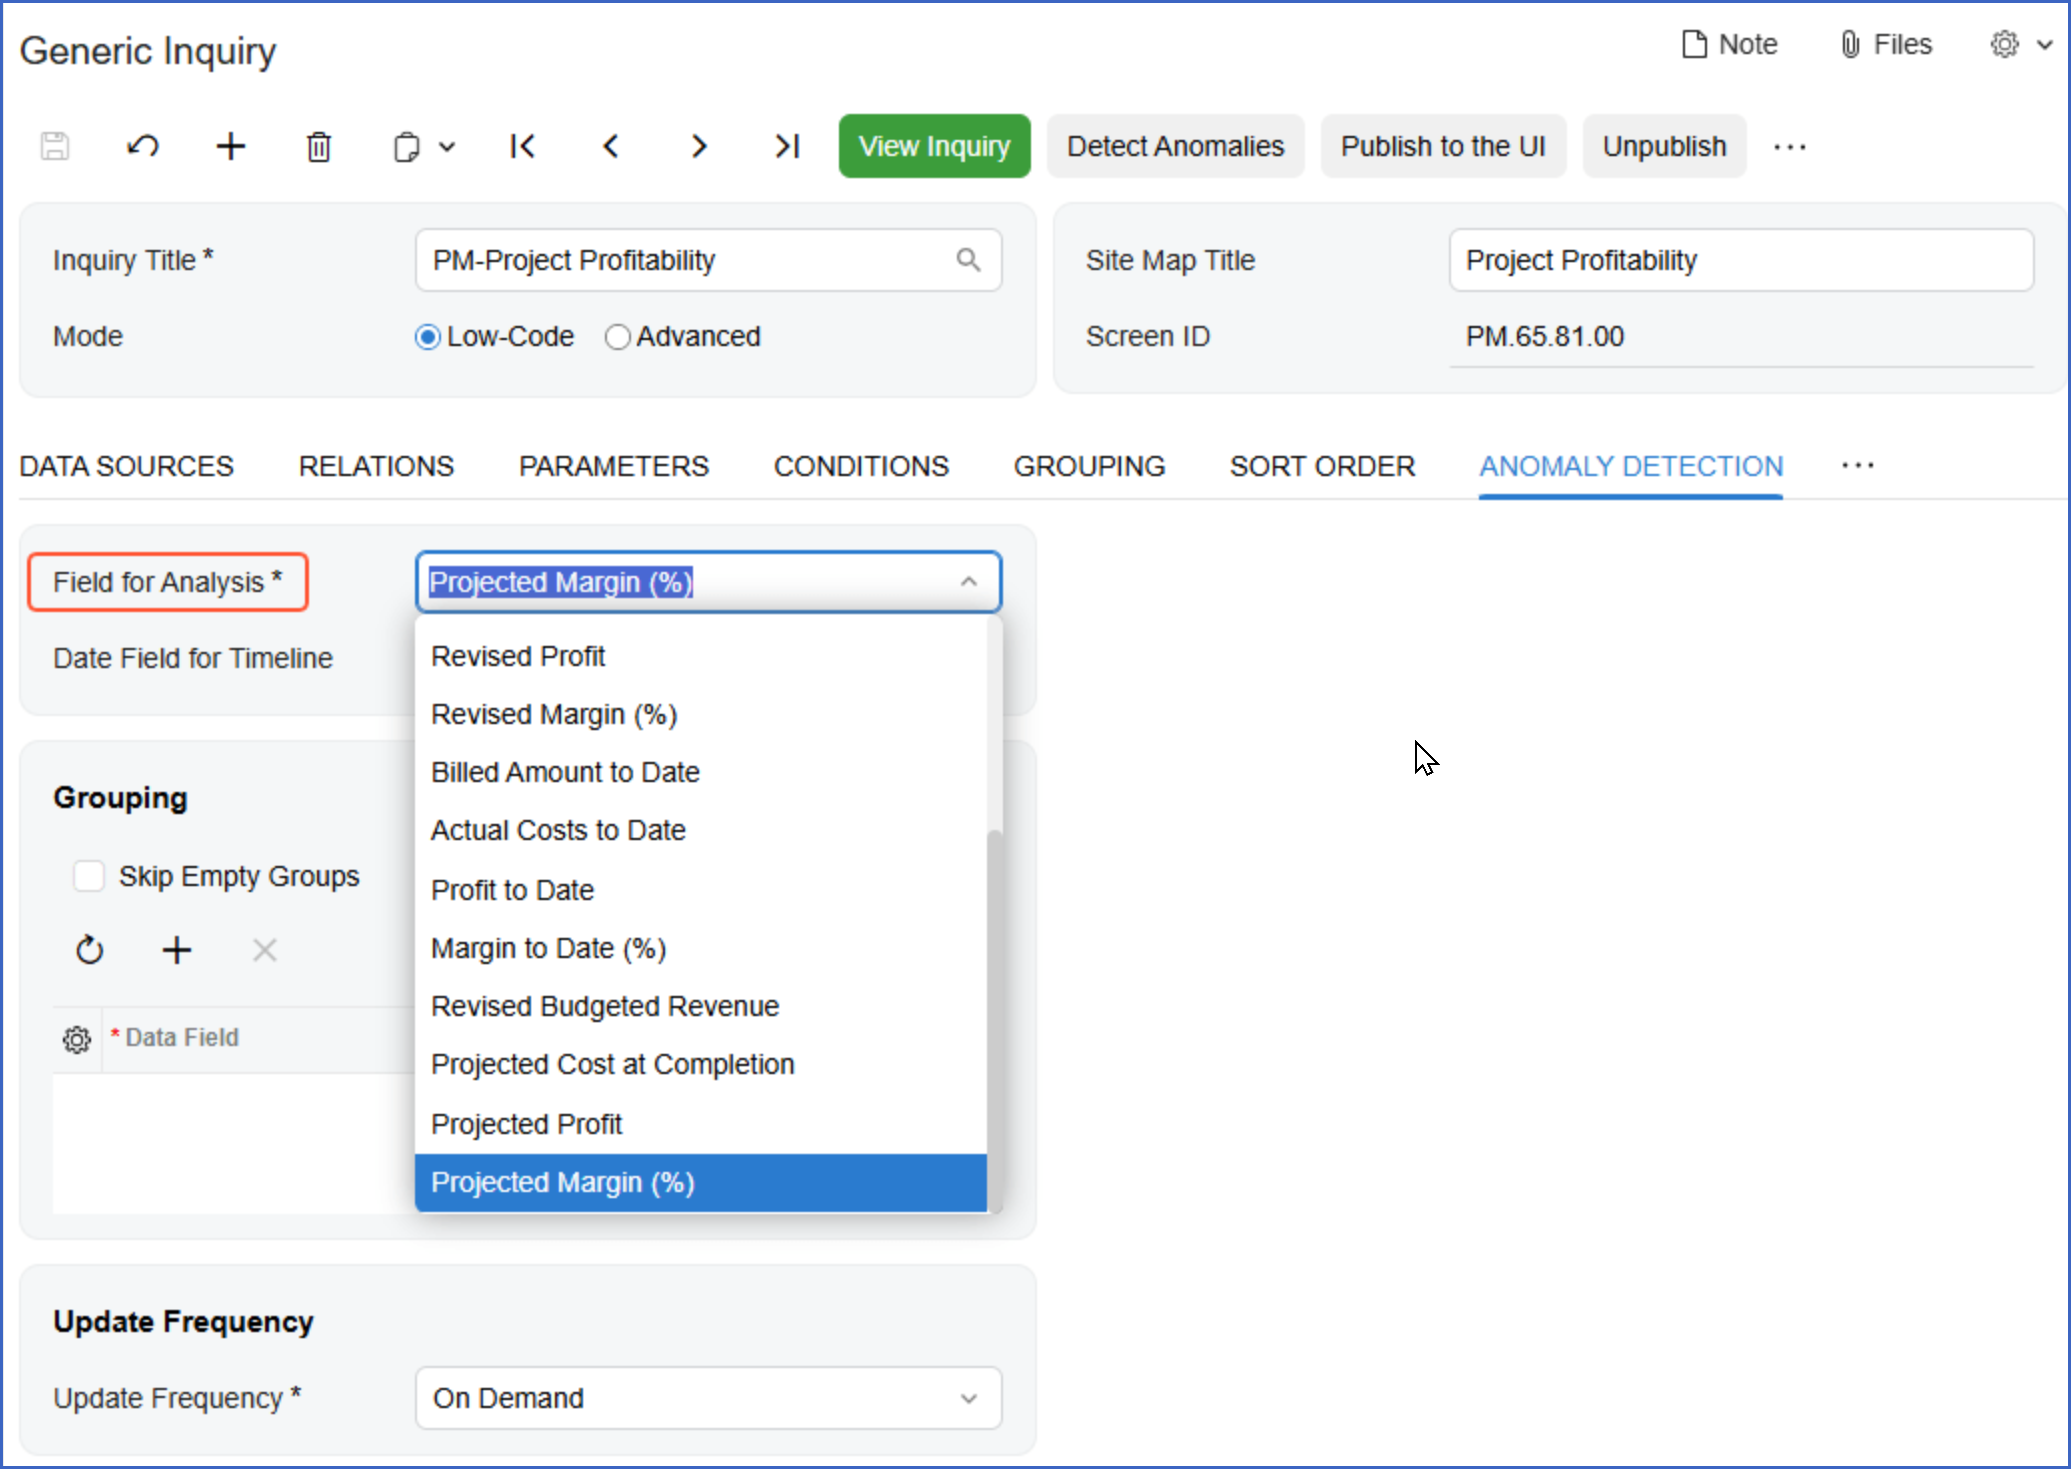Go to the next record arrow
Image resolution: width=2071 pixels, height=1469 pixels.
pos(699,147)
